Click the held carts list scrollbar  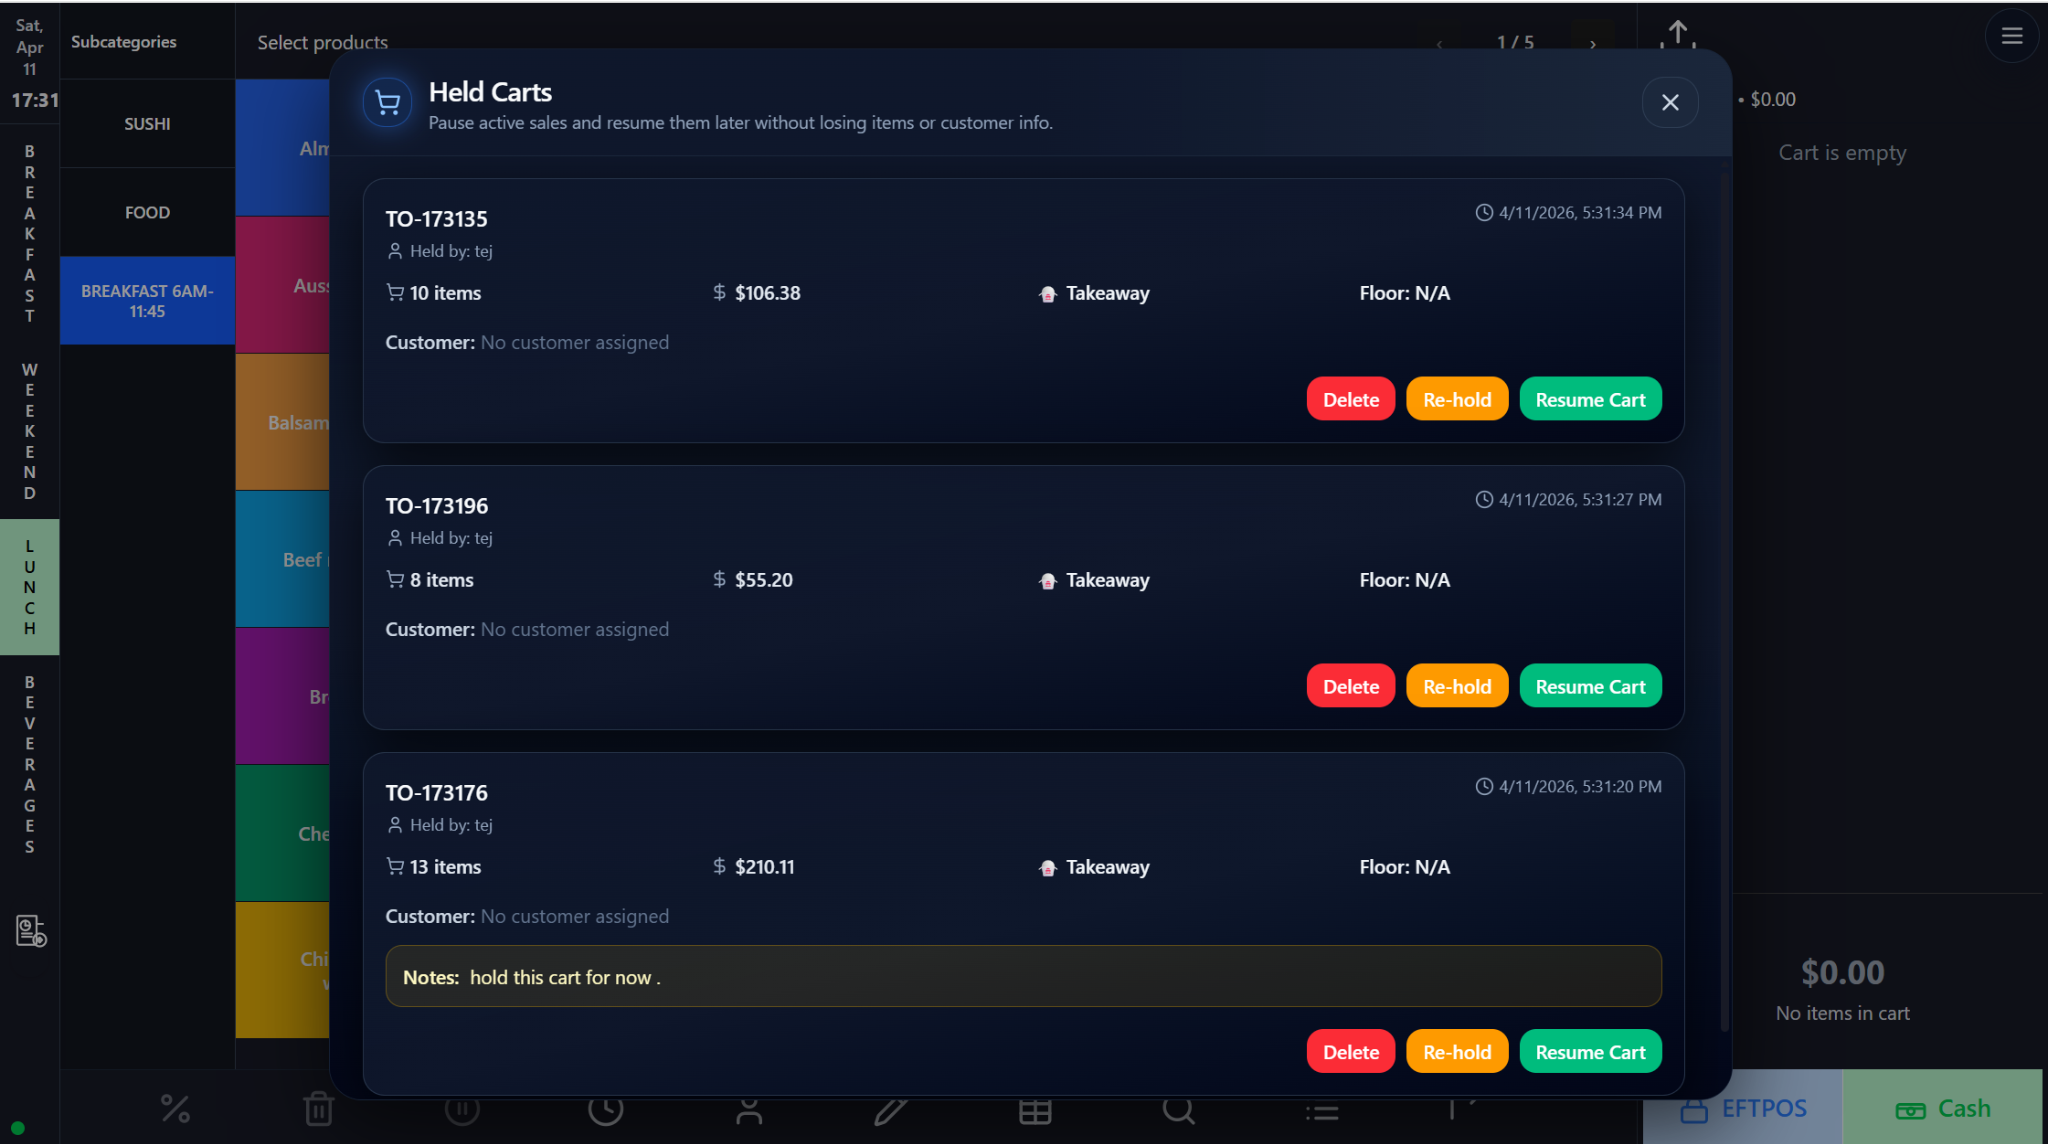click(x=1724, y=600)
